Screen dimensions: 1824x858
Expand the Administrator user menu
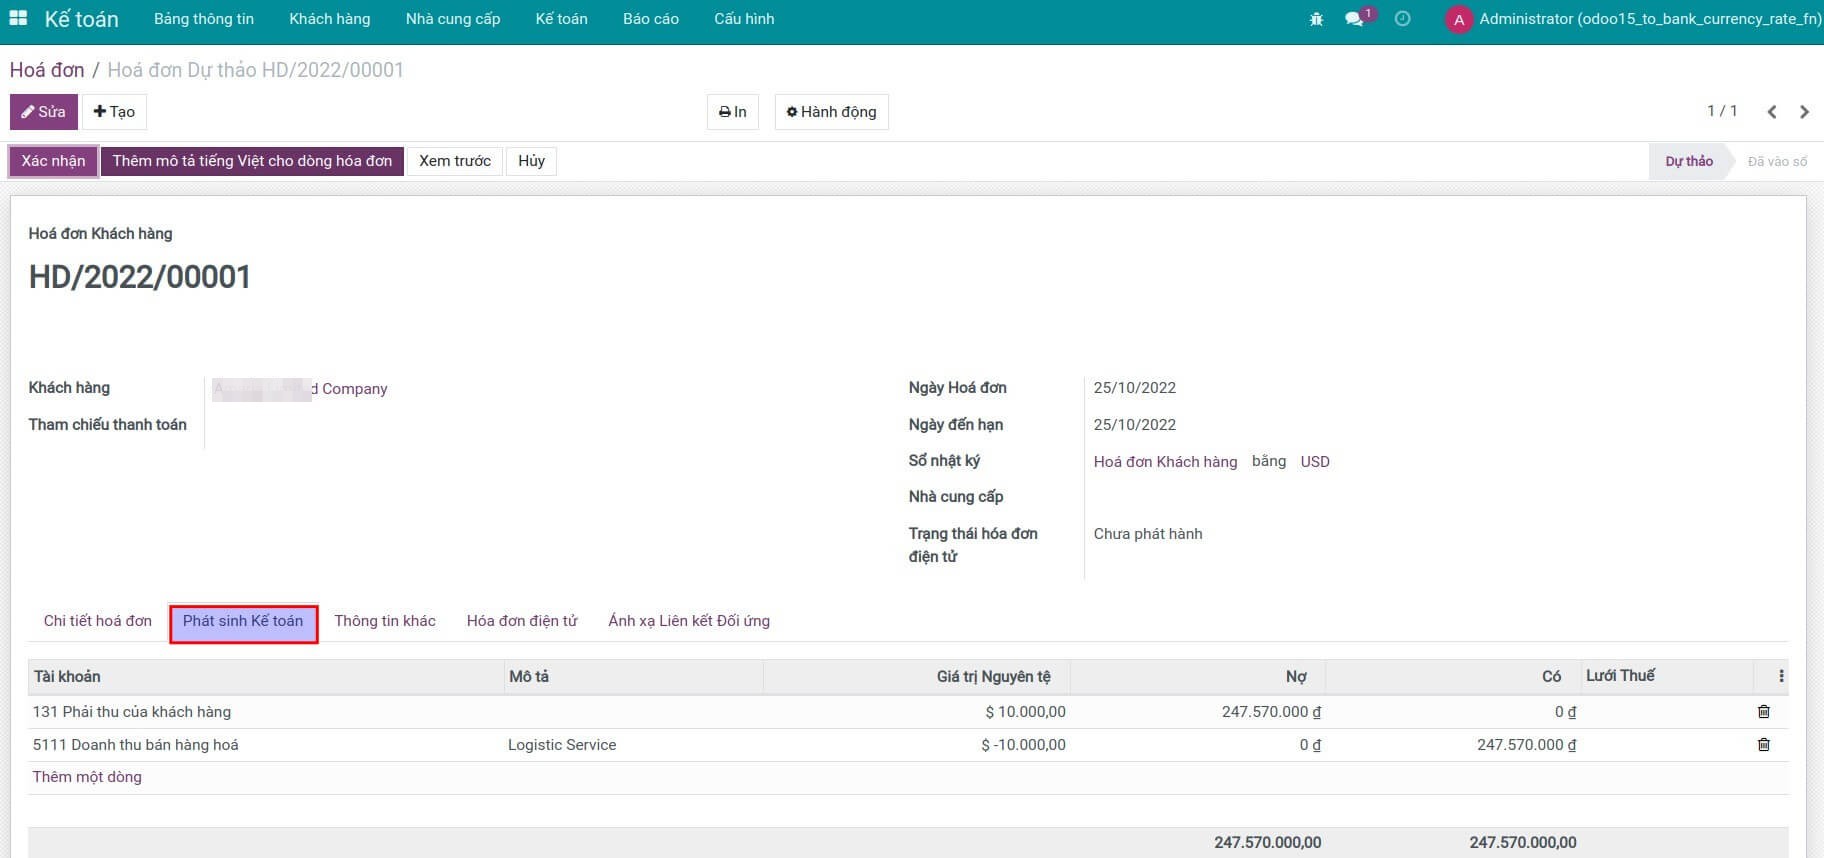1635,19
